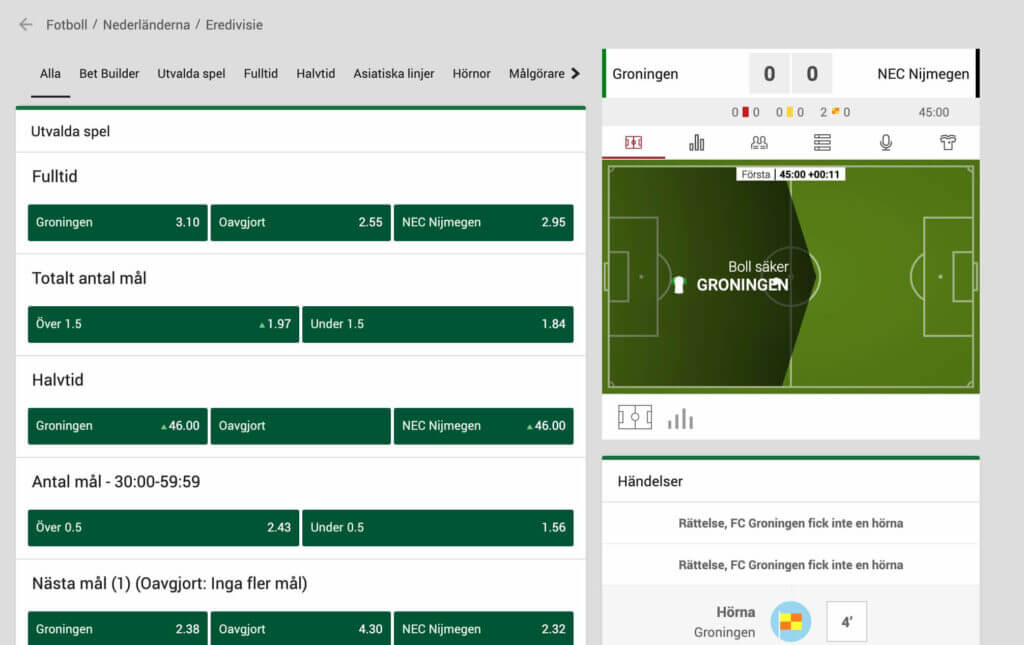
Task: Click the 'Totalt antal mål' heading
Action: point(89,278)
